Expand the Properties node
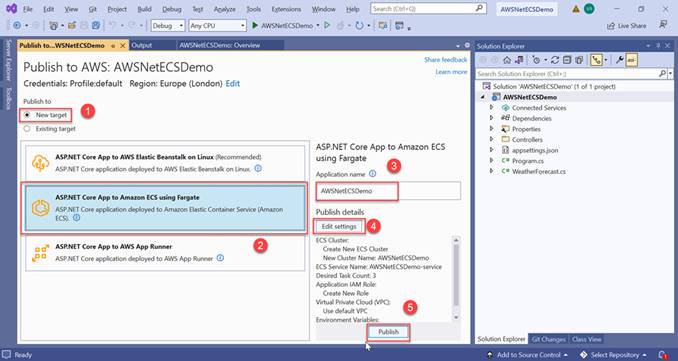 click(492, 129)
